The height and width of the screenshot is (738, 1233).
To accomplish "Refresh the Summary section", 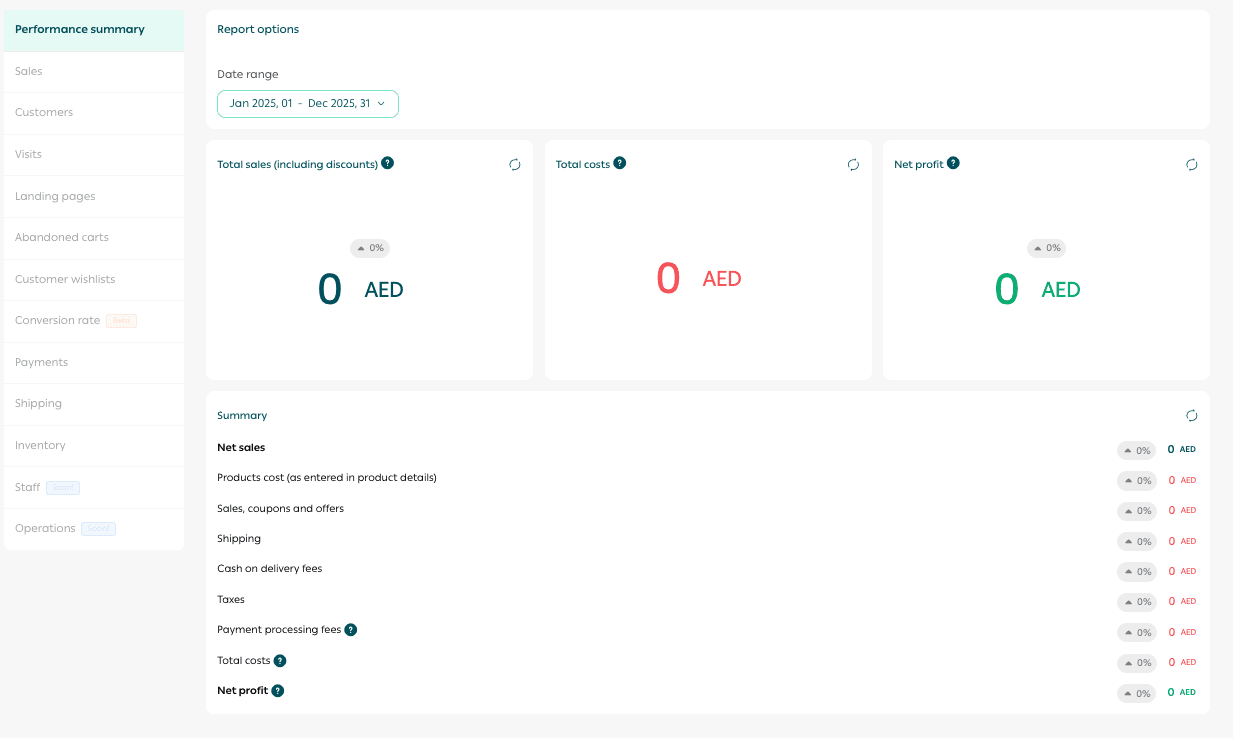I will pos(1191,416).
